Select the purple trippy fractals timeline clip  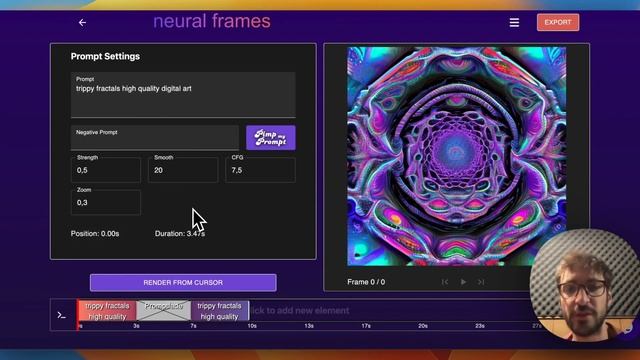pos(220,311)
